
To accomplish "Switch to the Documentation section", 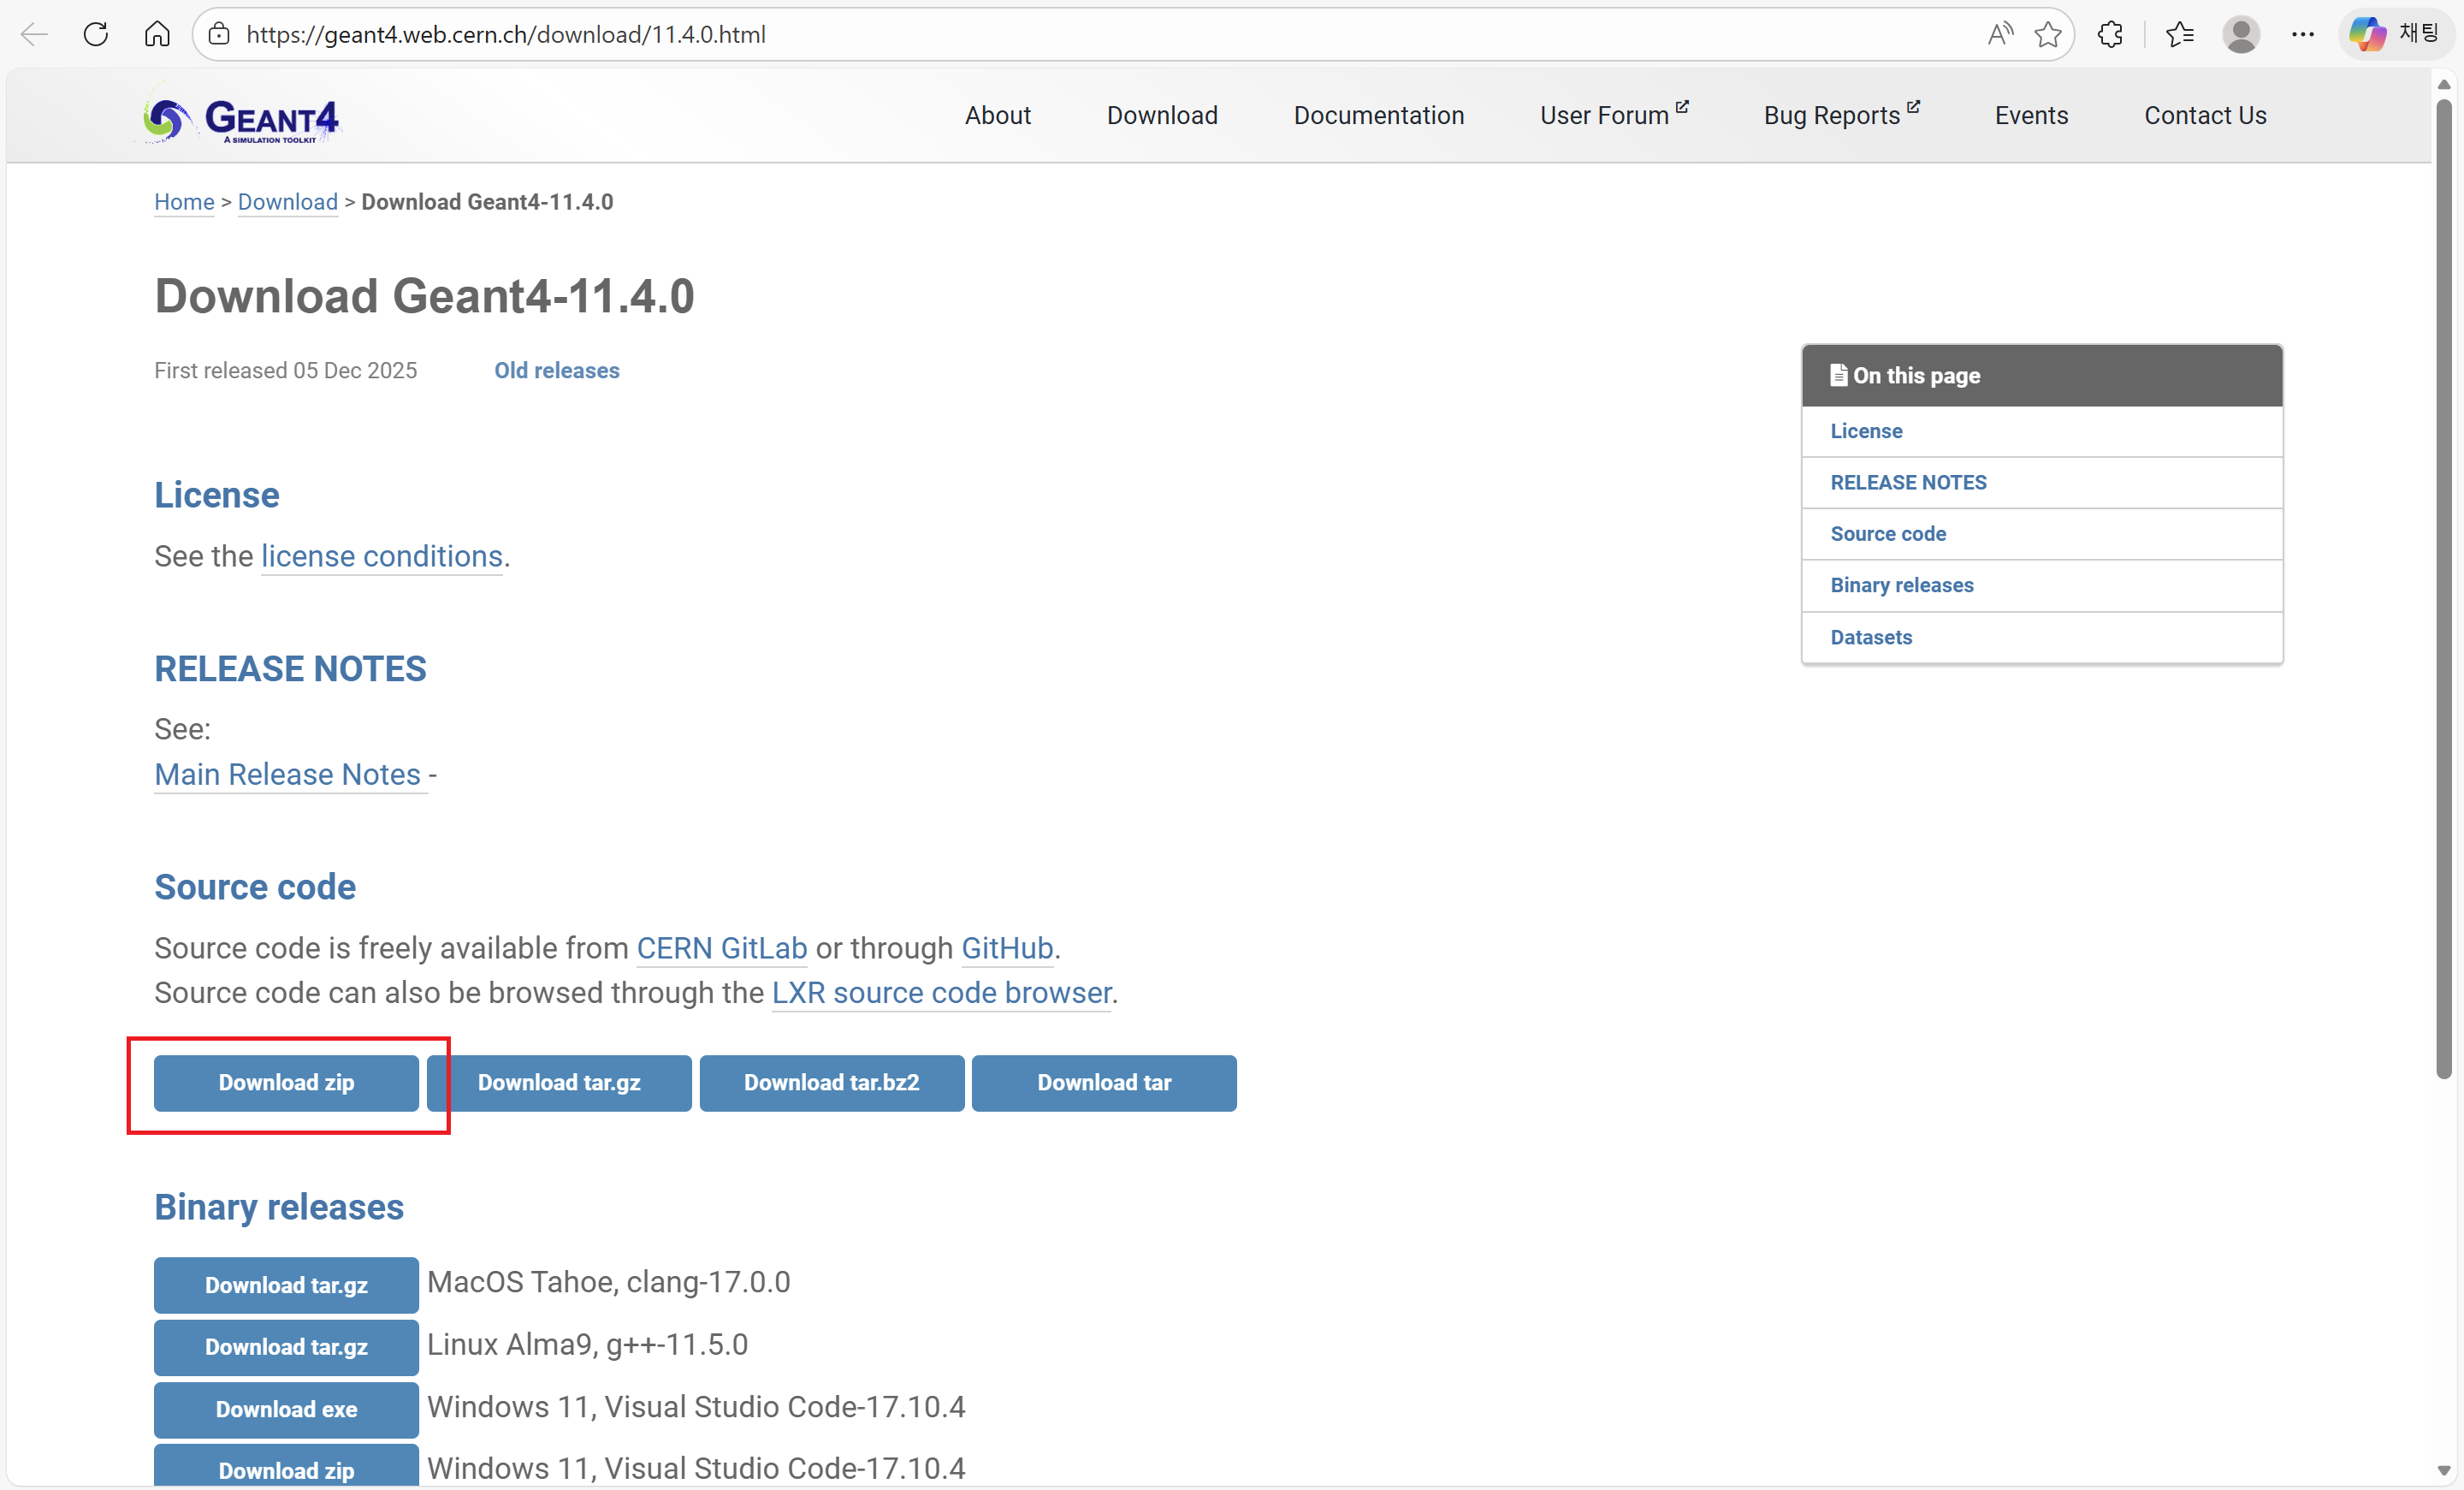I will click(1379, 115).
